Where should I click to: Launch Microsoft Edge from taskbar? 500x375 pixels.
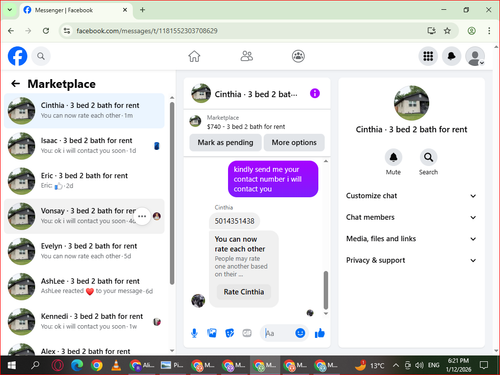[x=77, y=366]
